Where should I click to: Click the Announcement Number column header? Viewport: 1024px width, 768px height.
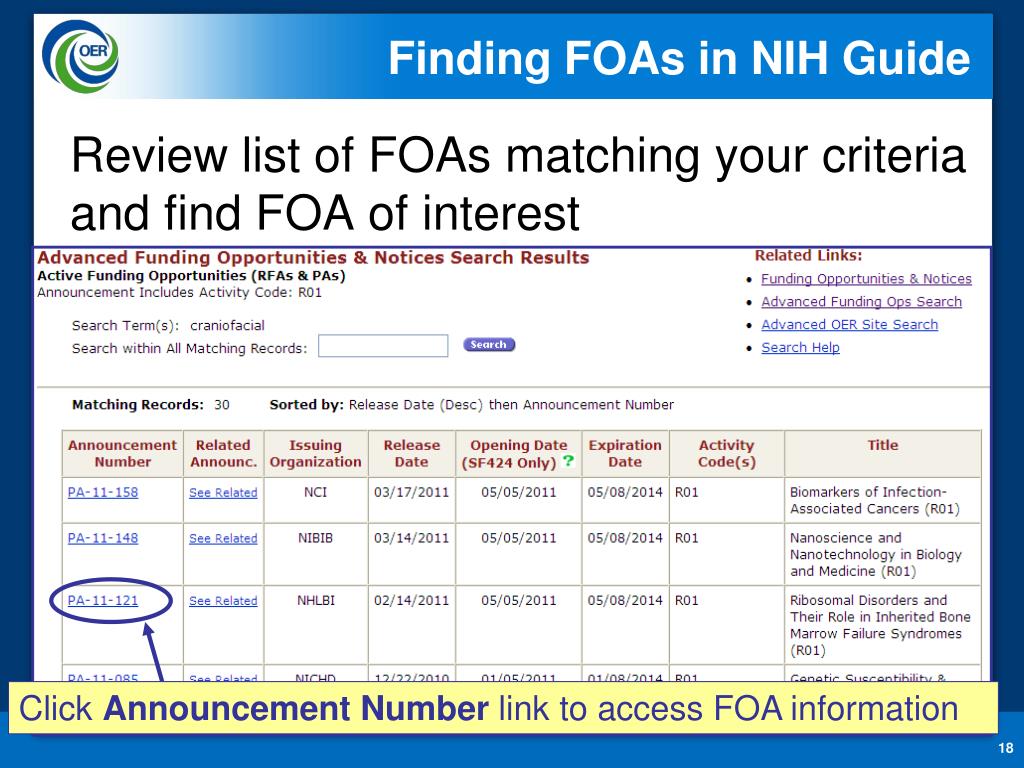pyautogui.click(x=123, y=453)
